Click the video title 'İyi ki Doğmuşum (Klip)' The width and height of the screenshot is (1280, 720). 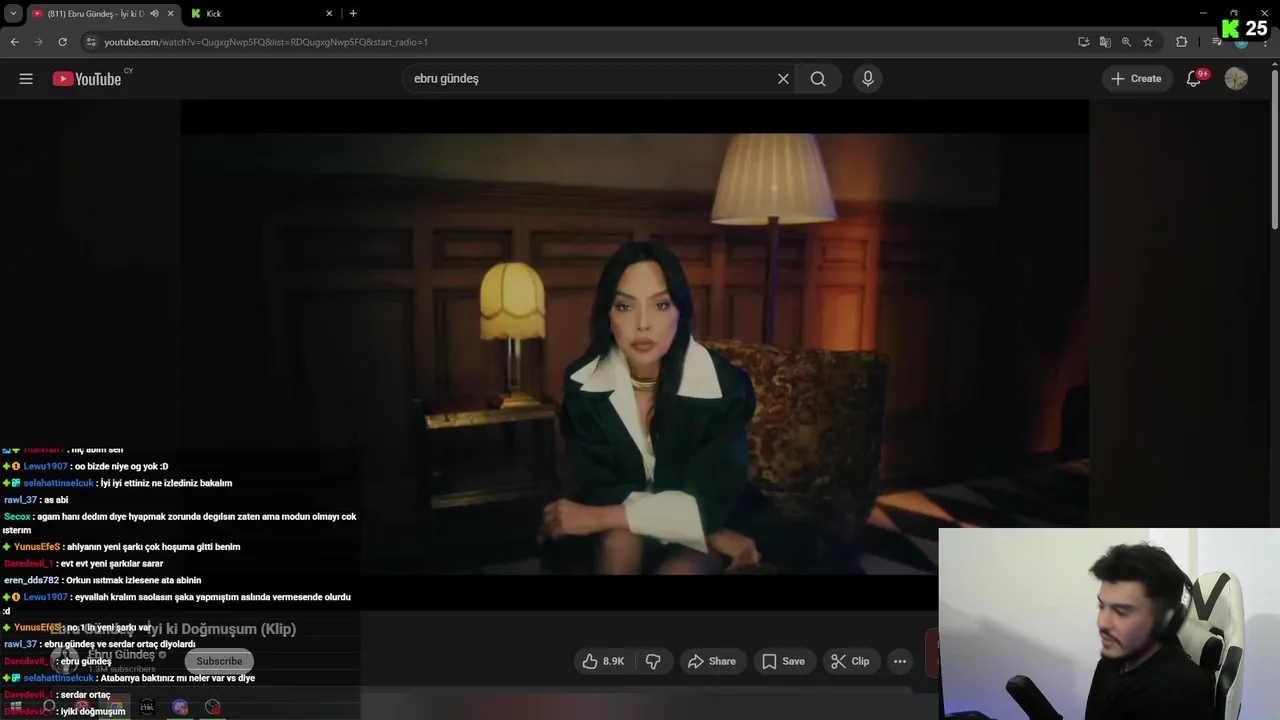(x=223, y=629)
